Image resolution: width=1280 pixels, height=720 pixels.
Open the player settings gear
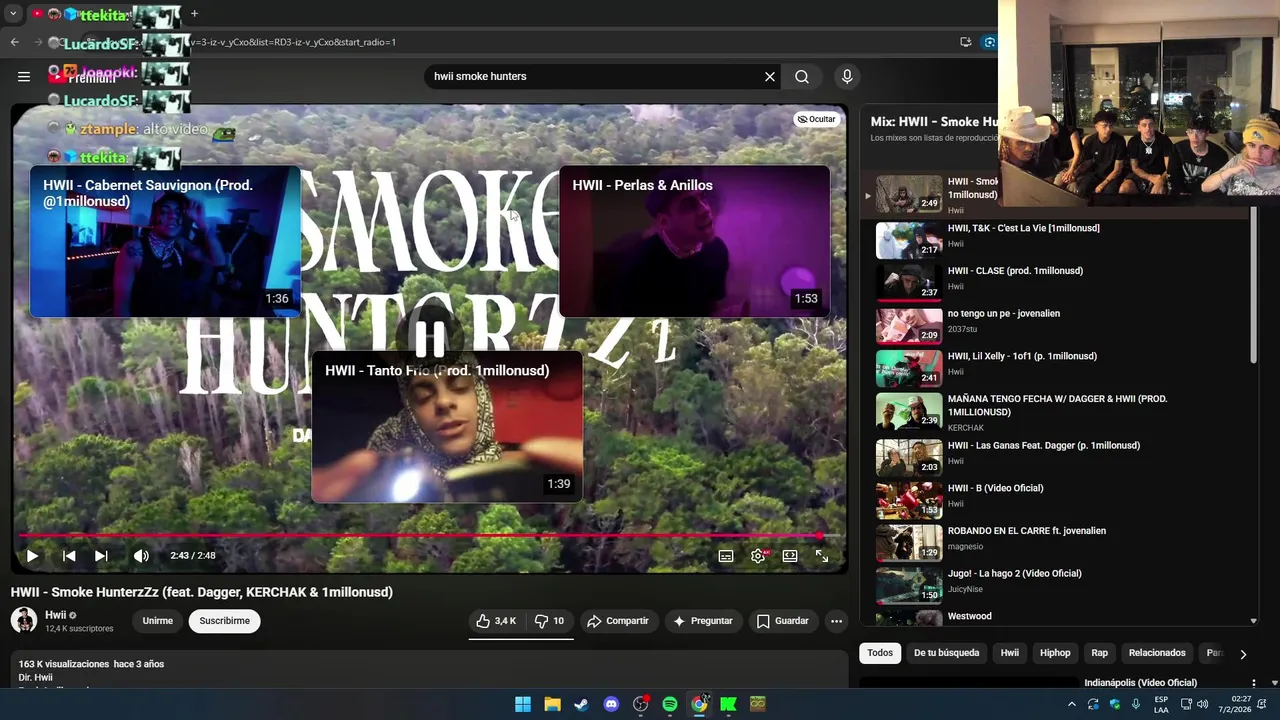pos(758,556)
